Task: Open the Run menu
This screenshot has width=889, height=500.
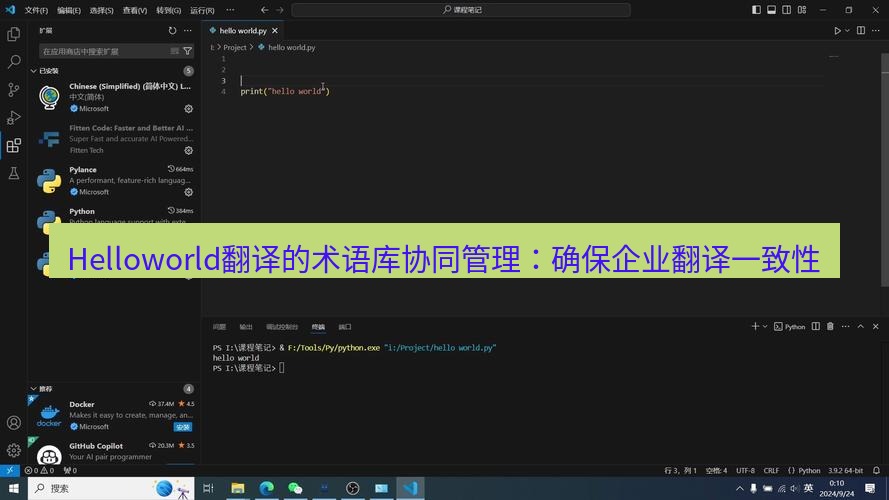Action: pyautogui.click(x=202, y=10)
